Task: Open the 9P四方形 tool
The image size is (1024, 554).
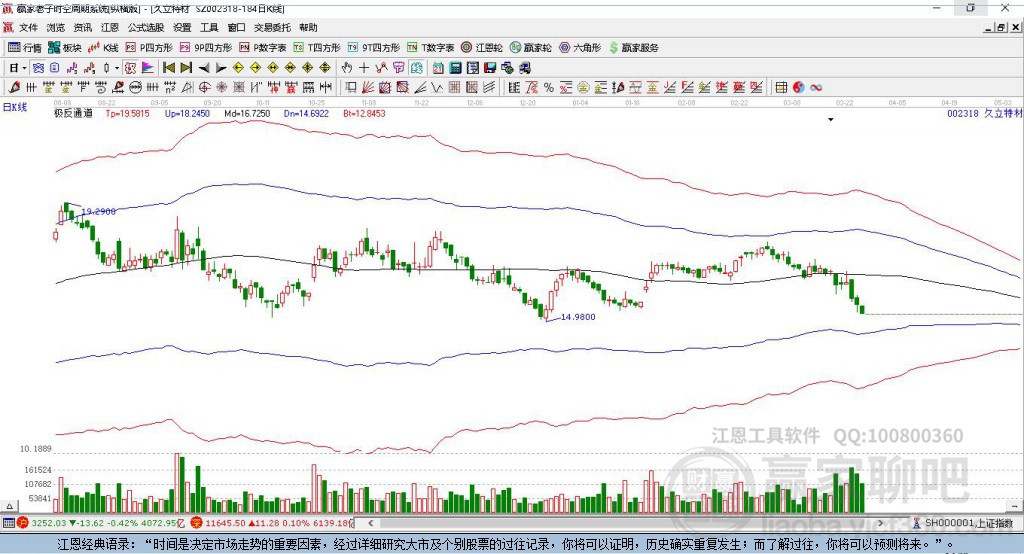Action: pyautogui.click(x=206, y=48)
